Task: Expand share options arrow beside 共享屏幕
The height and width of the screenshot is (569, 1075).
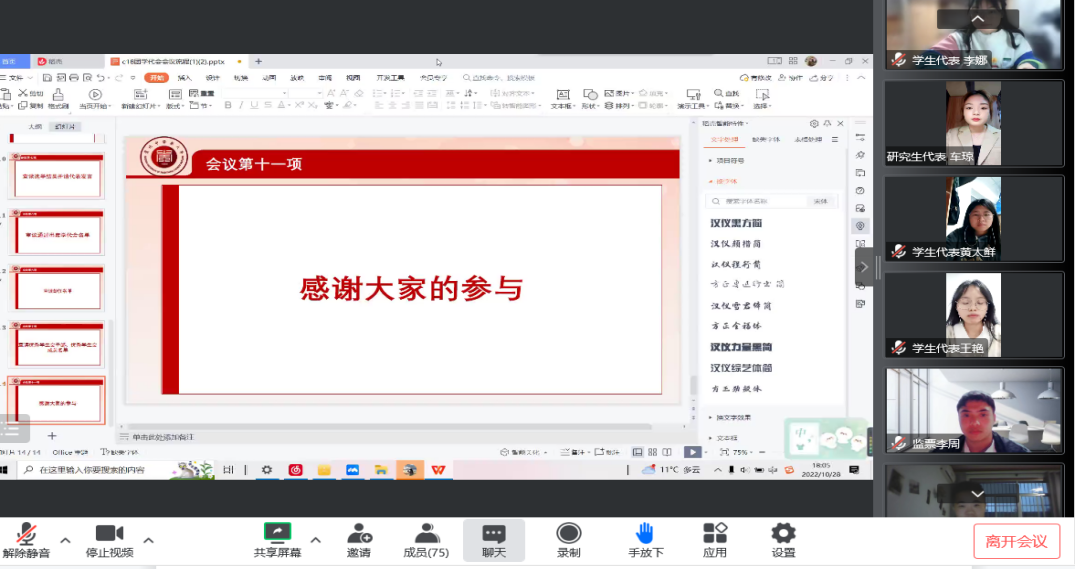Action: pos(315,541)
